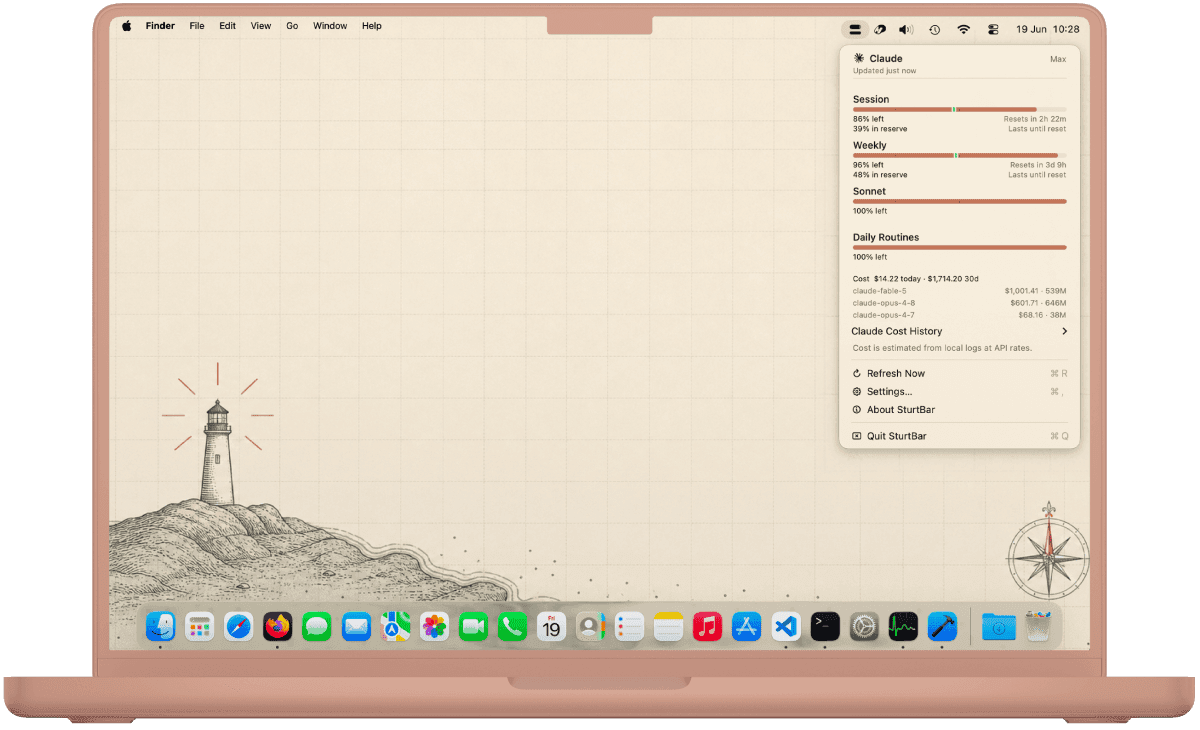Open the Go menu
This screenshot has width=1200, height=730.
[x=292, y=26]
